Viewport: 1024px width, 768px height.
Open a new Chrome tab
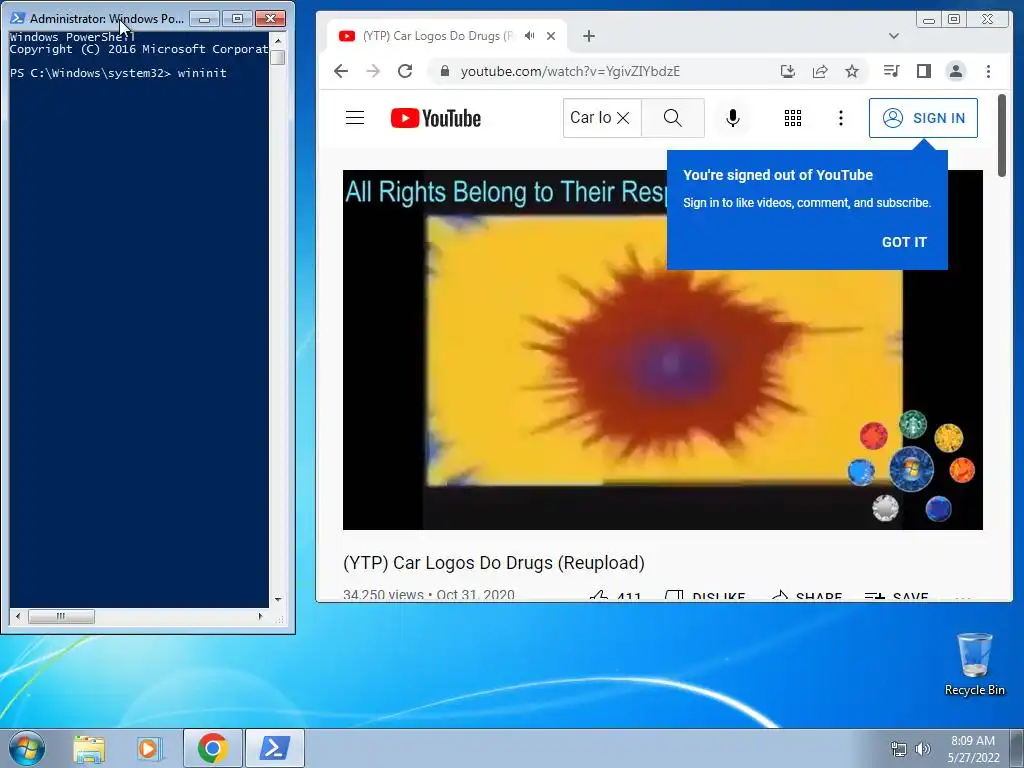click(588, 36)
